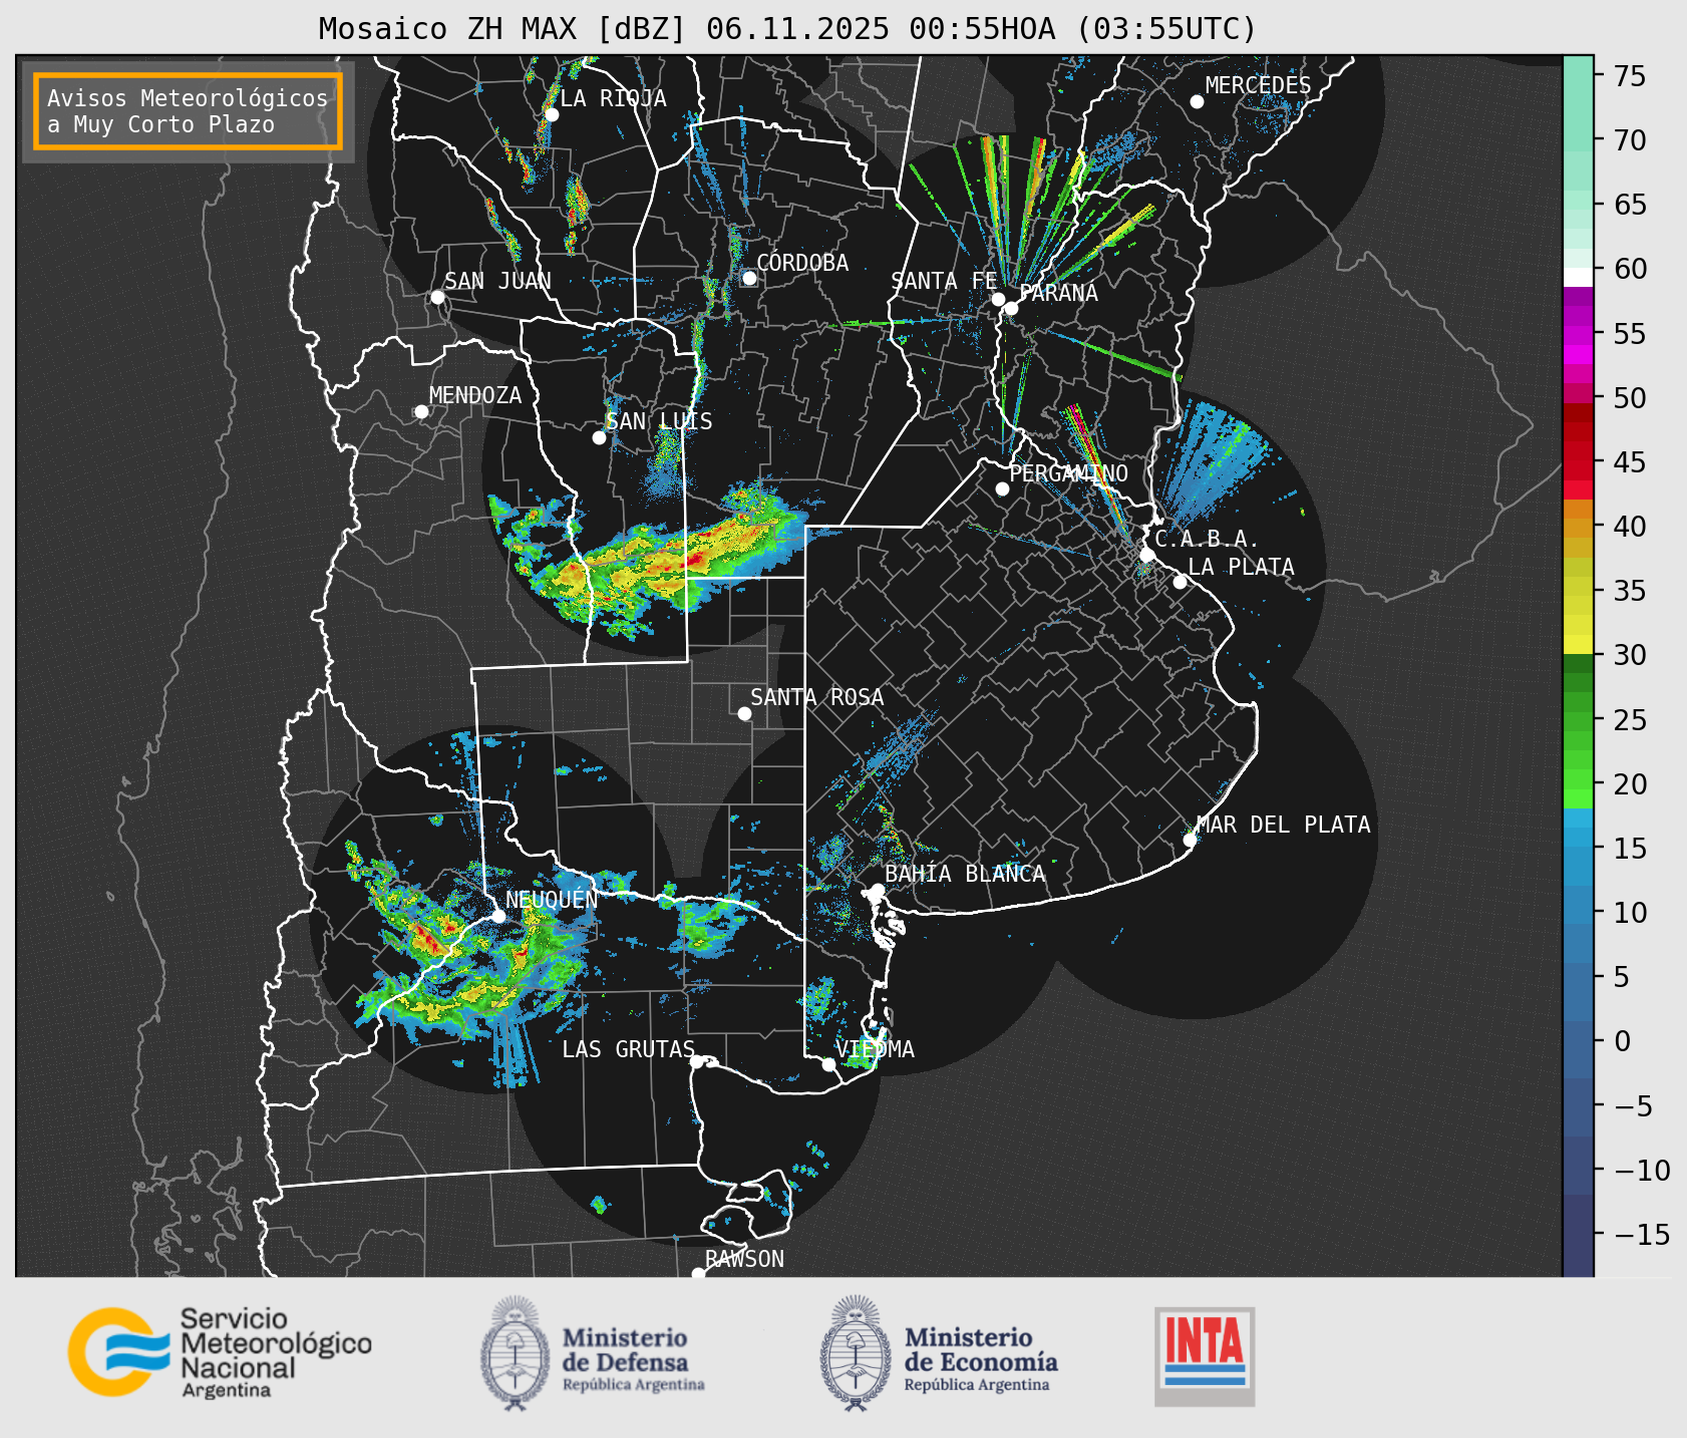Click the Ministerio de Defensa emblem
This screenshot has width=1687, height=1438.
[x=515, y=1353]
